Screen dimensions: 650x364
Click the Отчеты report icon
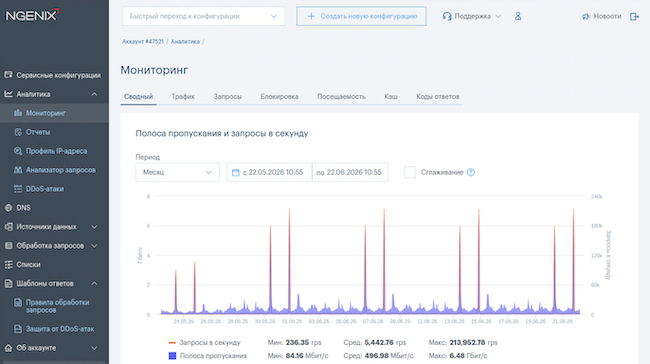tap(18, 132)
